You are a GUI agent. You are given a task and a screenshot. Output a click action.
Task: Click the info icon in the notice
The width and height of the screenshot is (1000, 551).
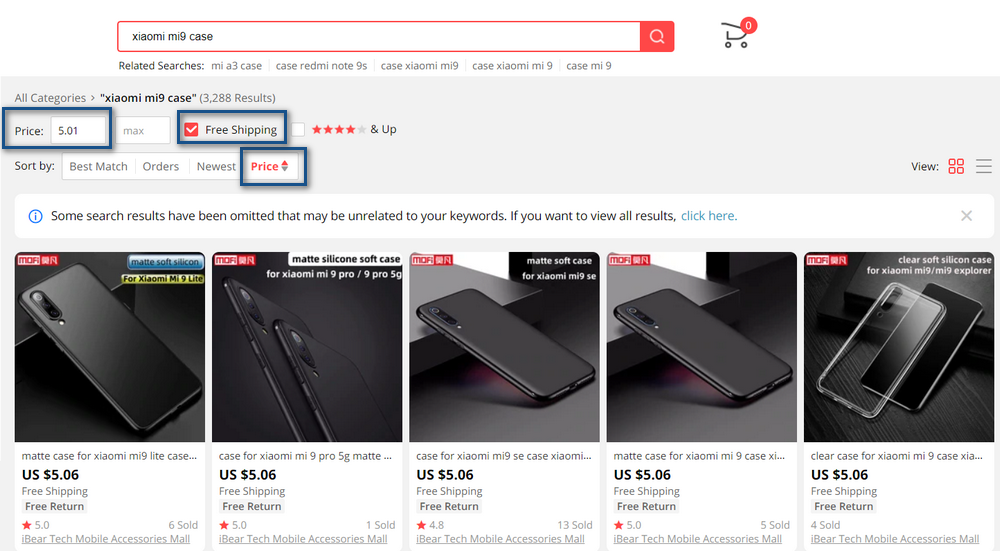coord(35,216)
